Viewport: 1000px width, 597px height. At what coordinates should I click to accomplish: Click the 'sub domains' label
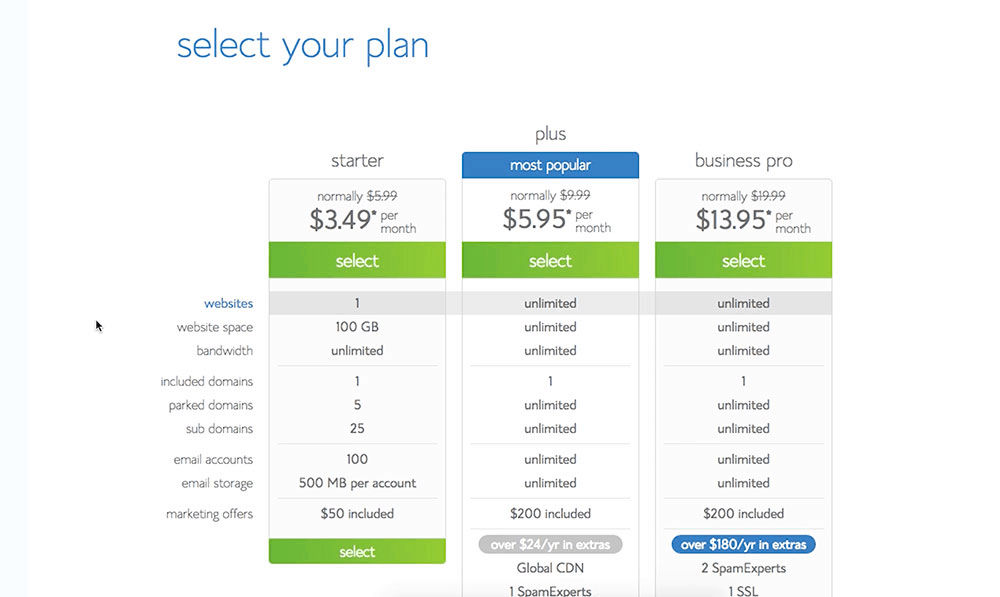tap(219, 429)
